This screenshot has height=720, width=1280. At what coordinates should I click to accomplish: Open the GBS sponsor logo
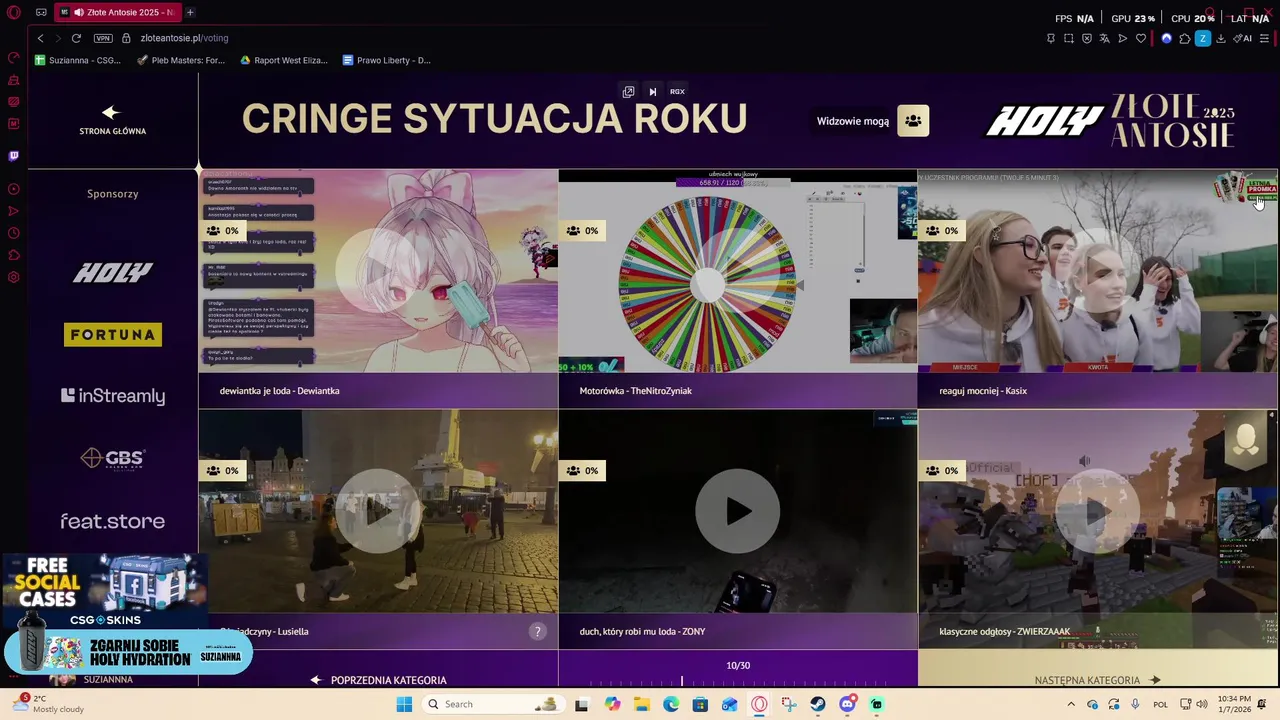112,458
